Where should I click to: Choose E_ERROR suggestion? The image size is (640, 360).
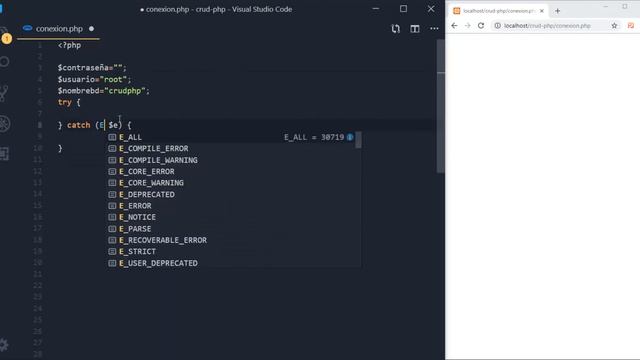[x=230, y=206]
